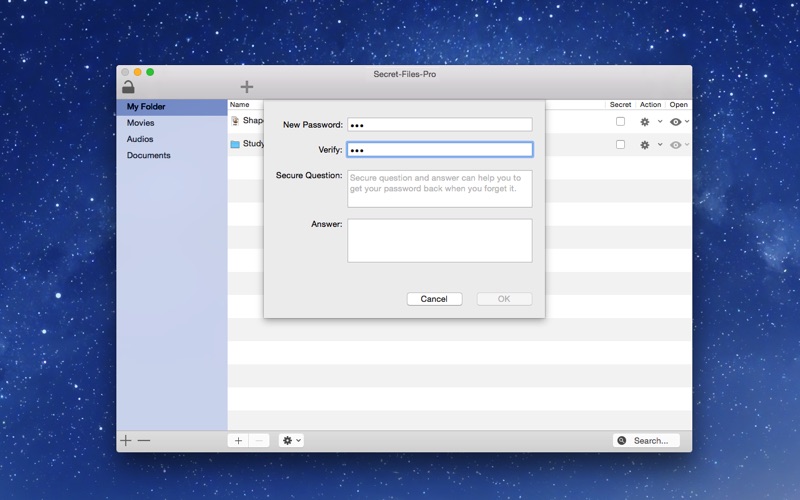
Task: Click the yellow minimize window button
Action: point(138,72)
